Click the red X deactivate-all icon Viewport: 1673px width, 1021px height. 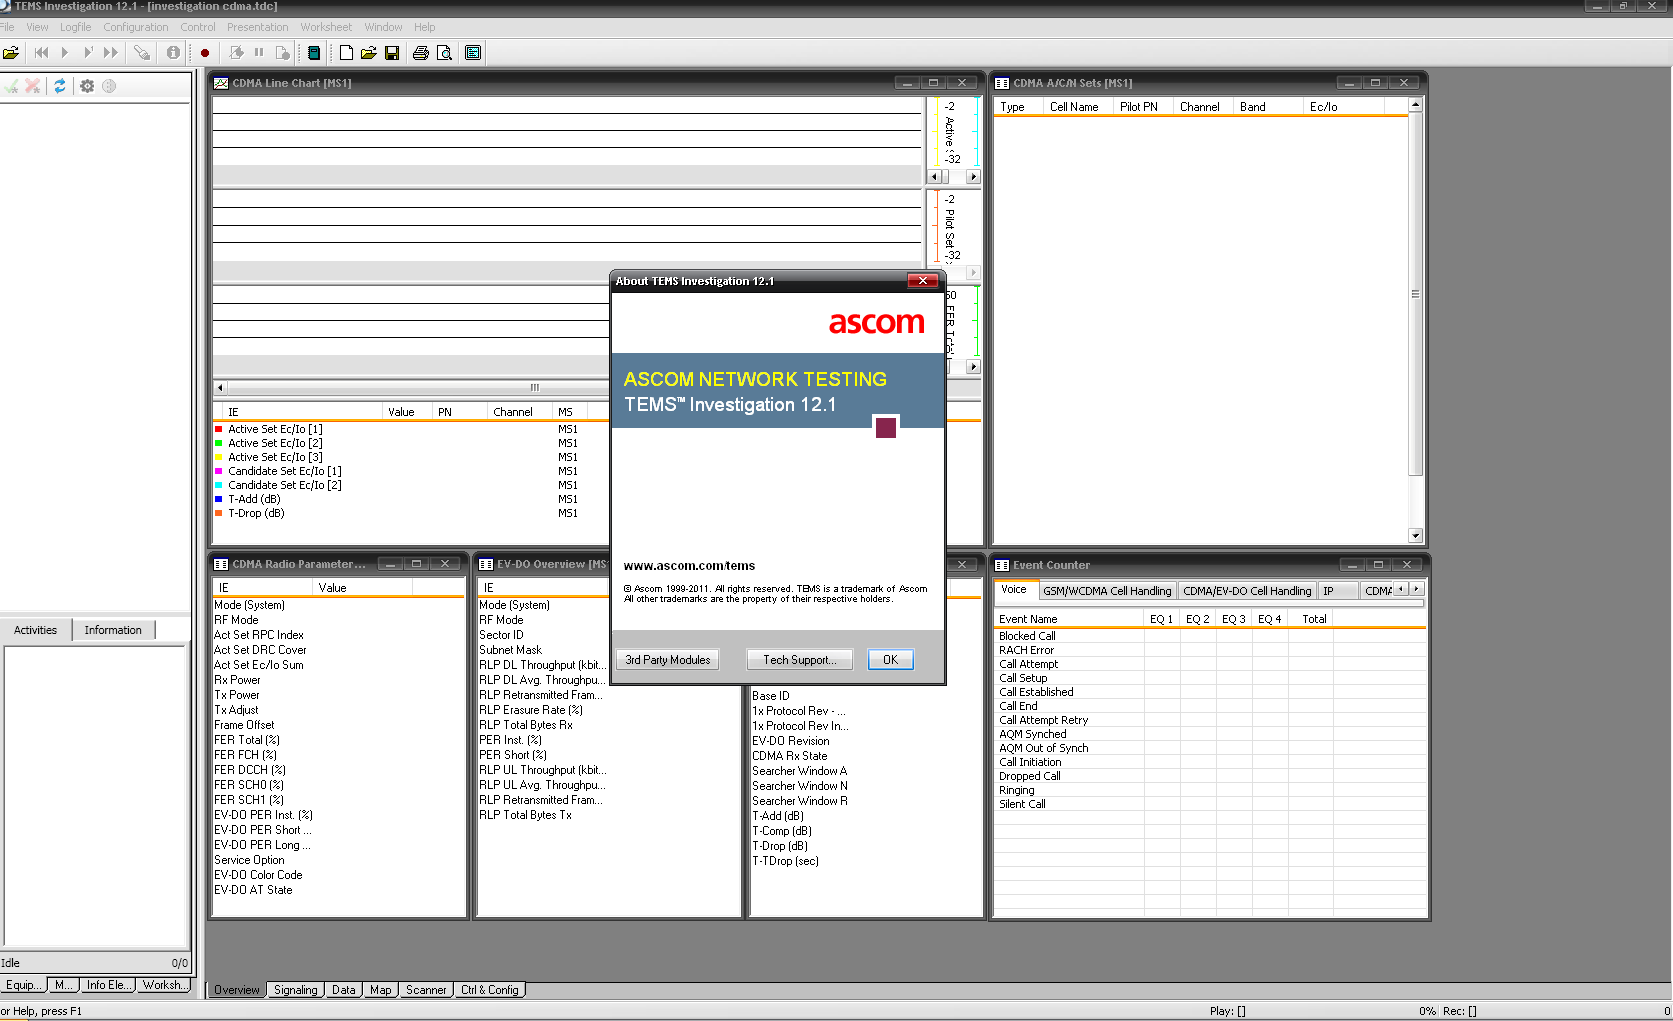[x=33, y=87]
